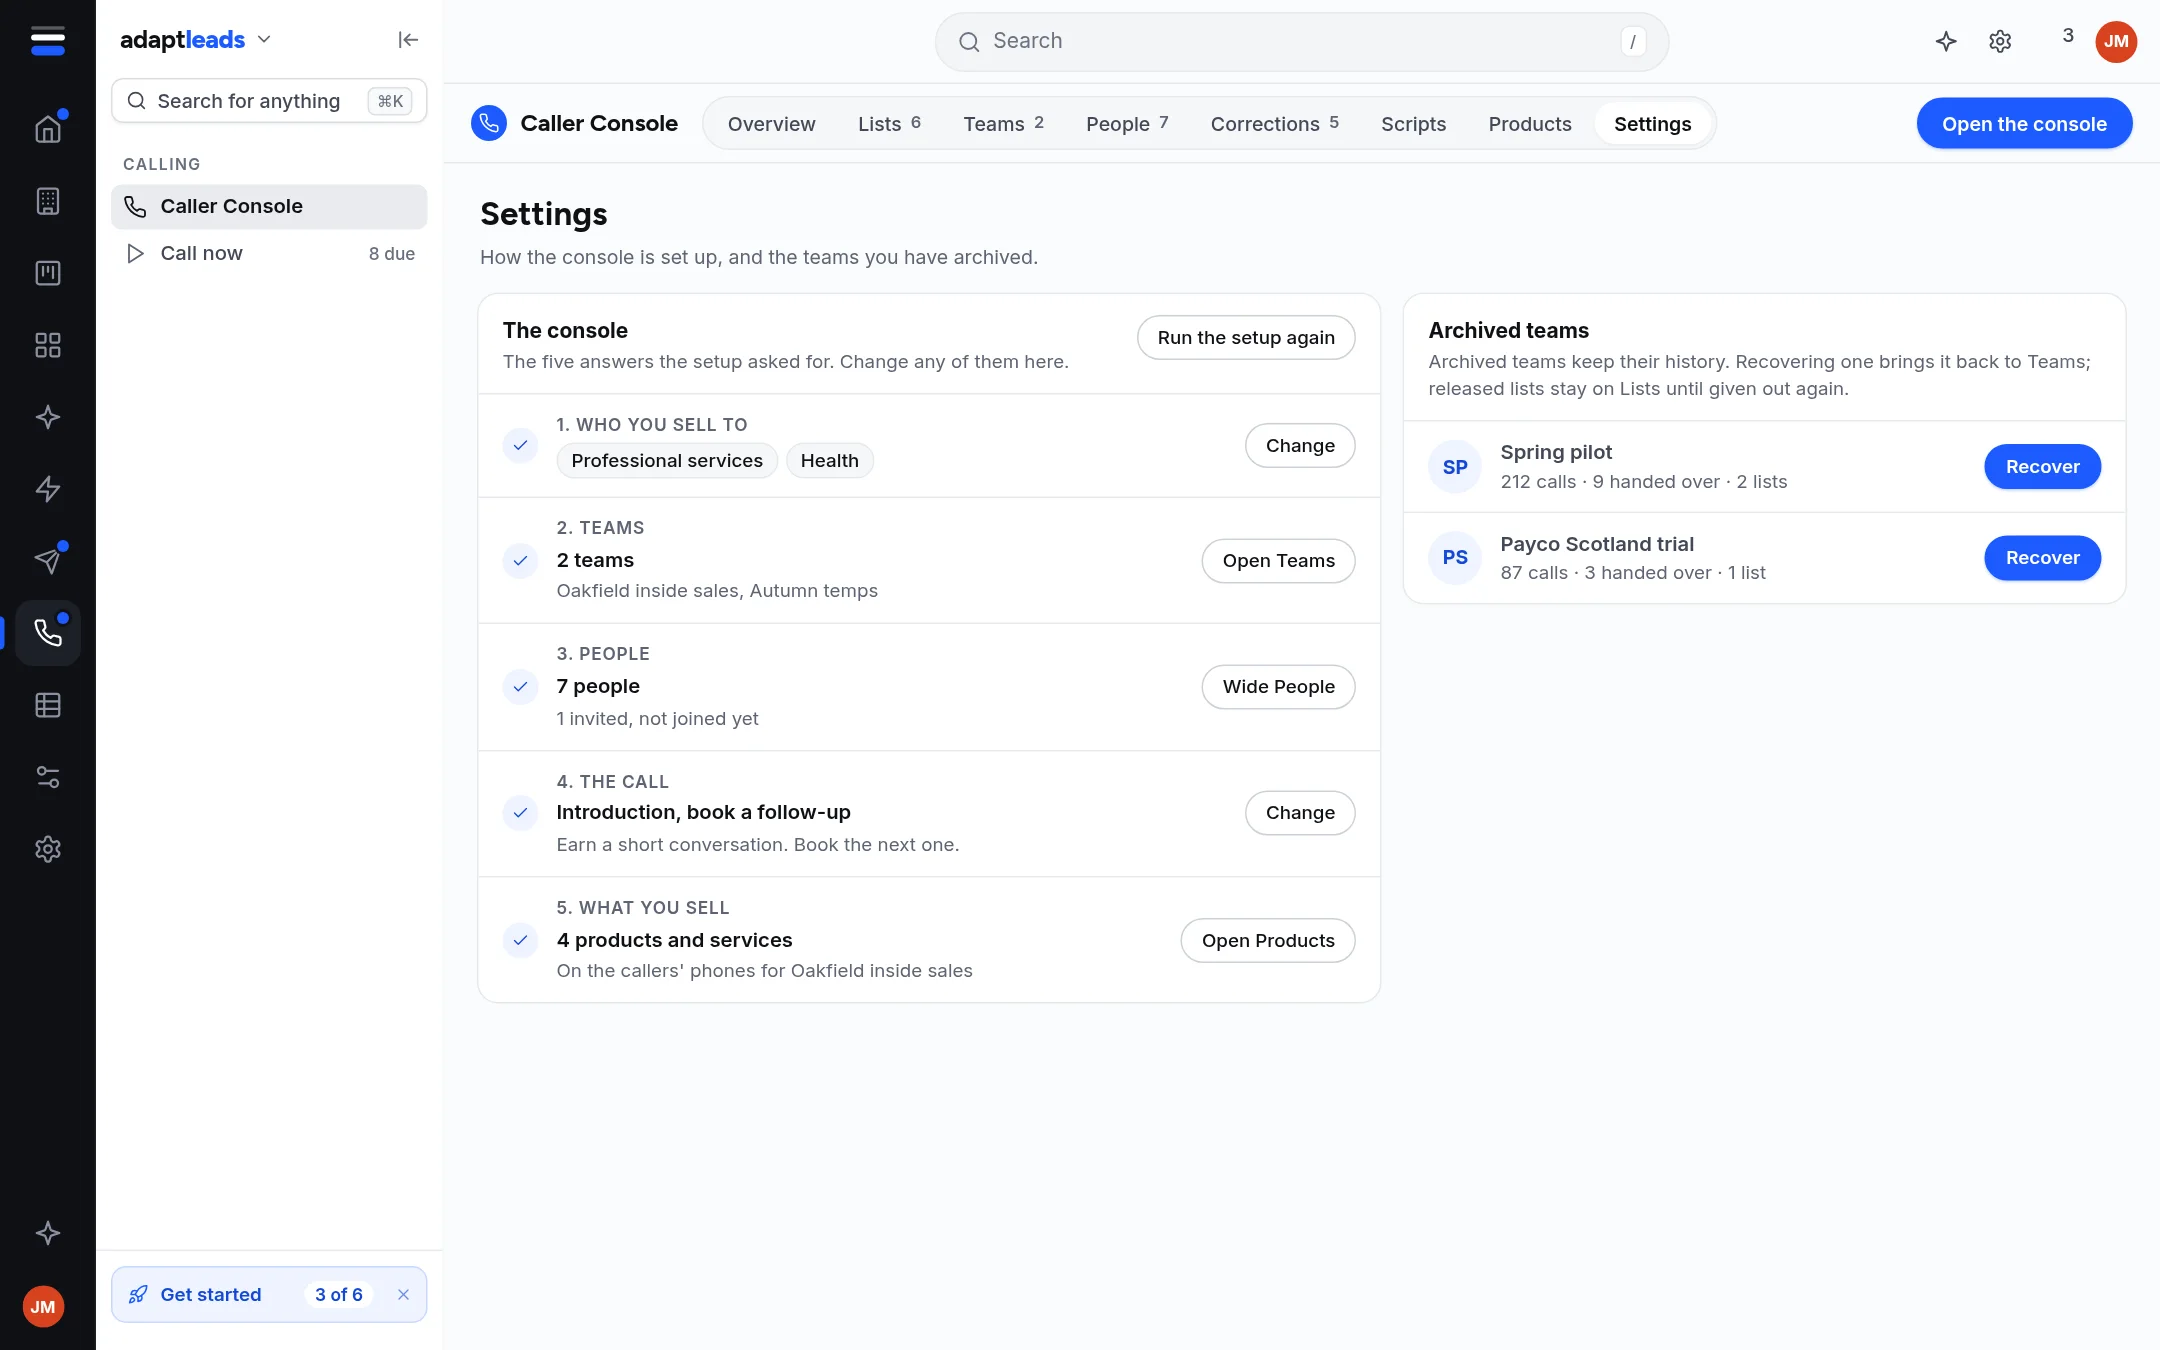Recover the Payco Scotland trial team
Viewport: 2160px width, 1350px height.
[x=2042, y=558]
